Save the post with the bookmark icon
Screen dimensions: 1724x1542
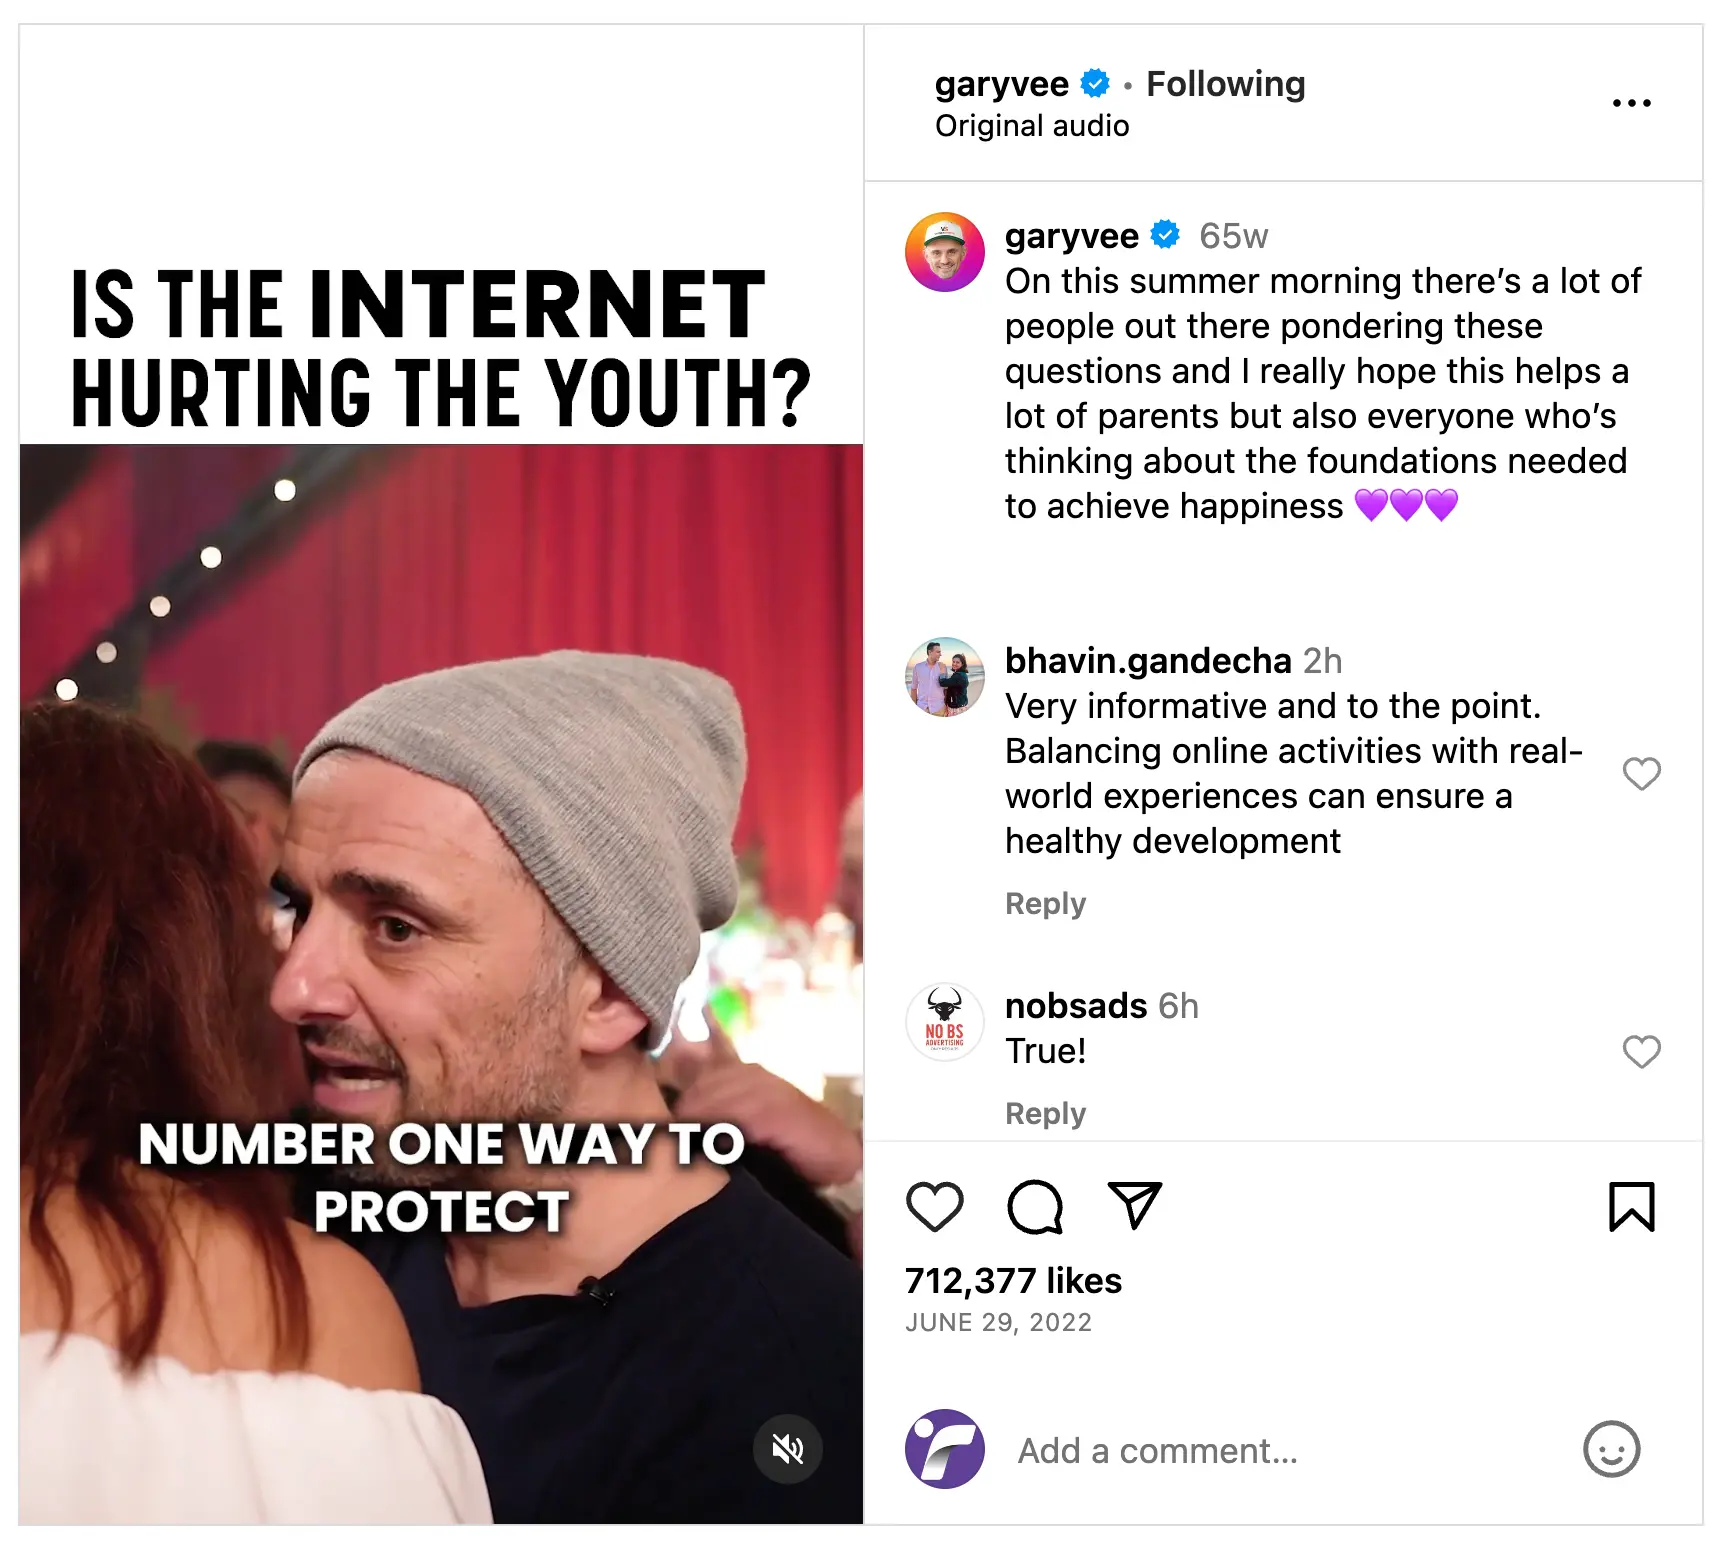pyautogui.click(x=1631, y=1206)
